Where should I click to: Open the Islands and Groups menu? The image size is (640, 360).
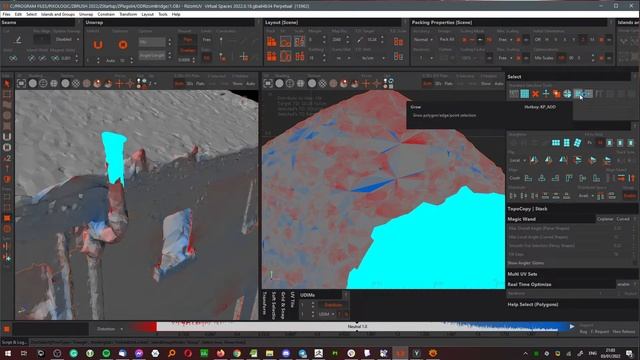58,14
